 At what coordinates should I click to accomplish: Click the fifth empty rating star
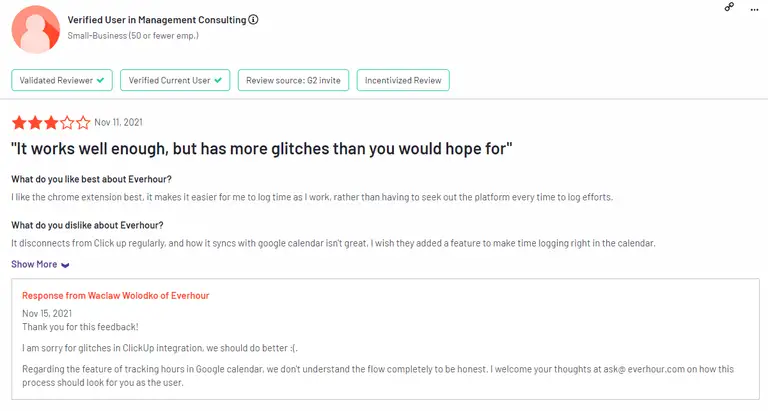point(83,123)
